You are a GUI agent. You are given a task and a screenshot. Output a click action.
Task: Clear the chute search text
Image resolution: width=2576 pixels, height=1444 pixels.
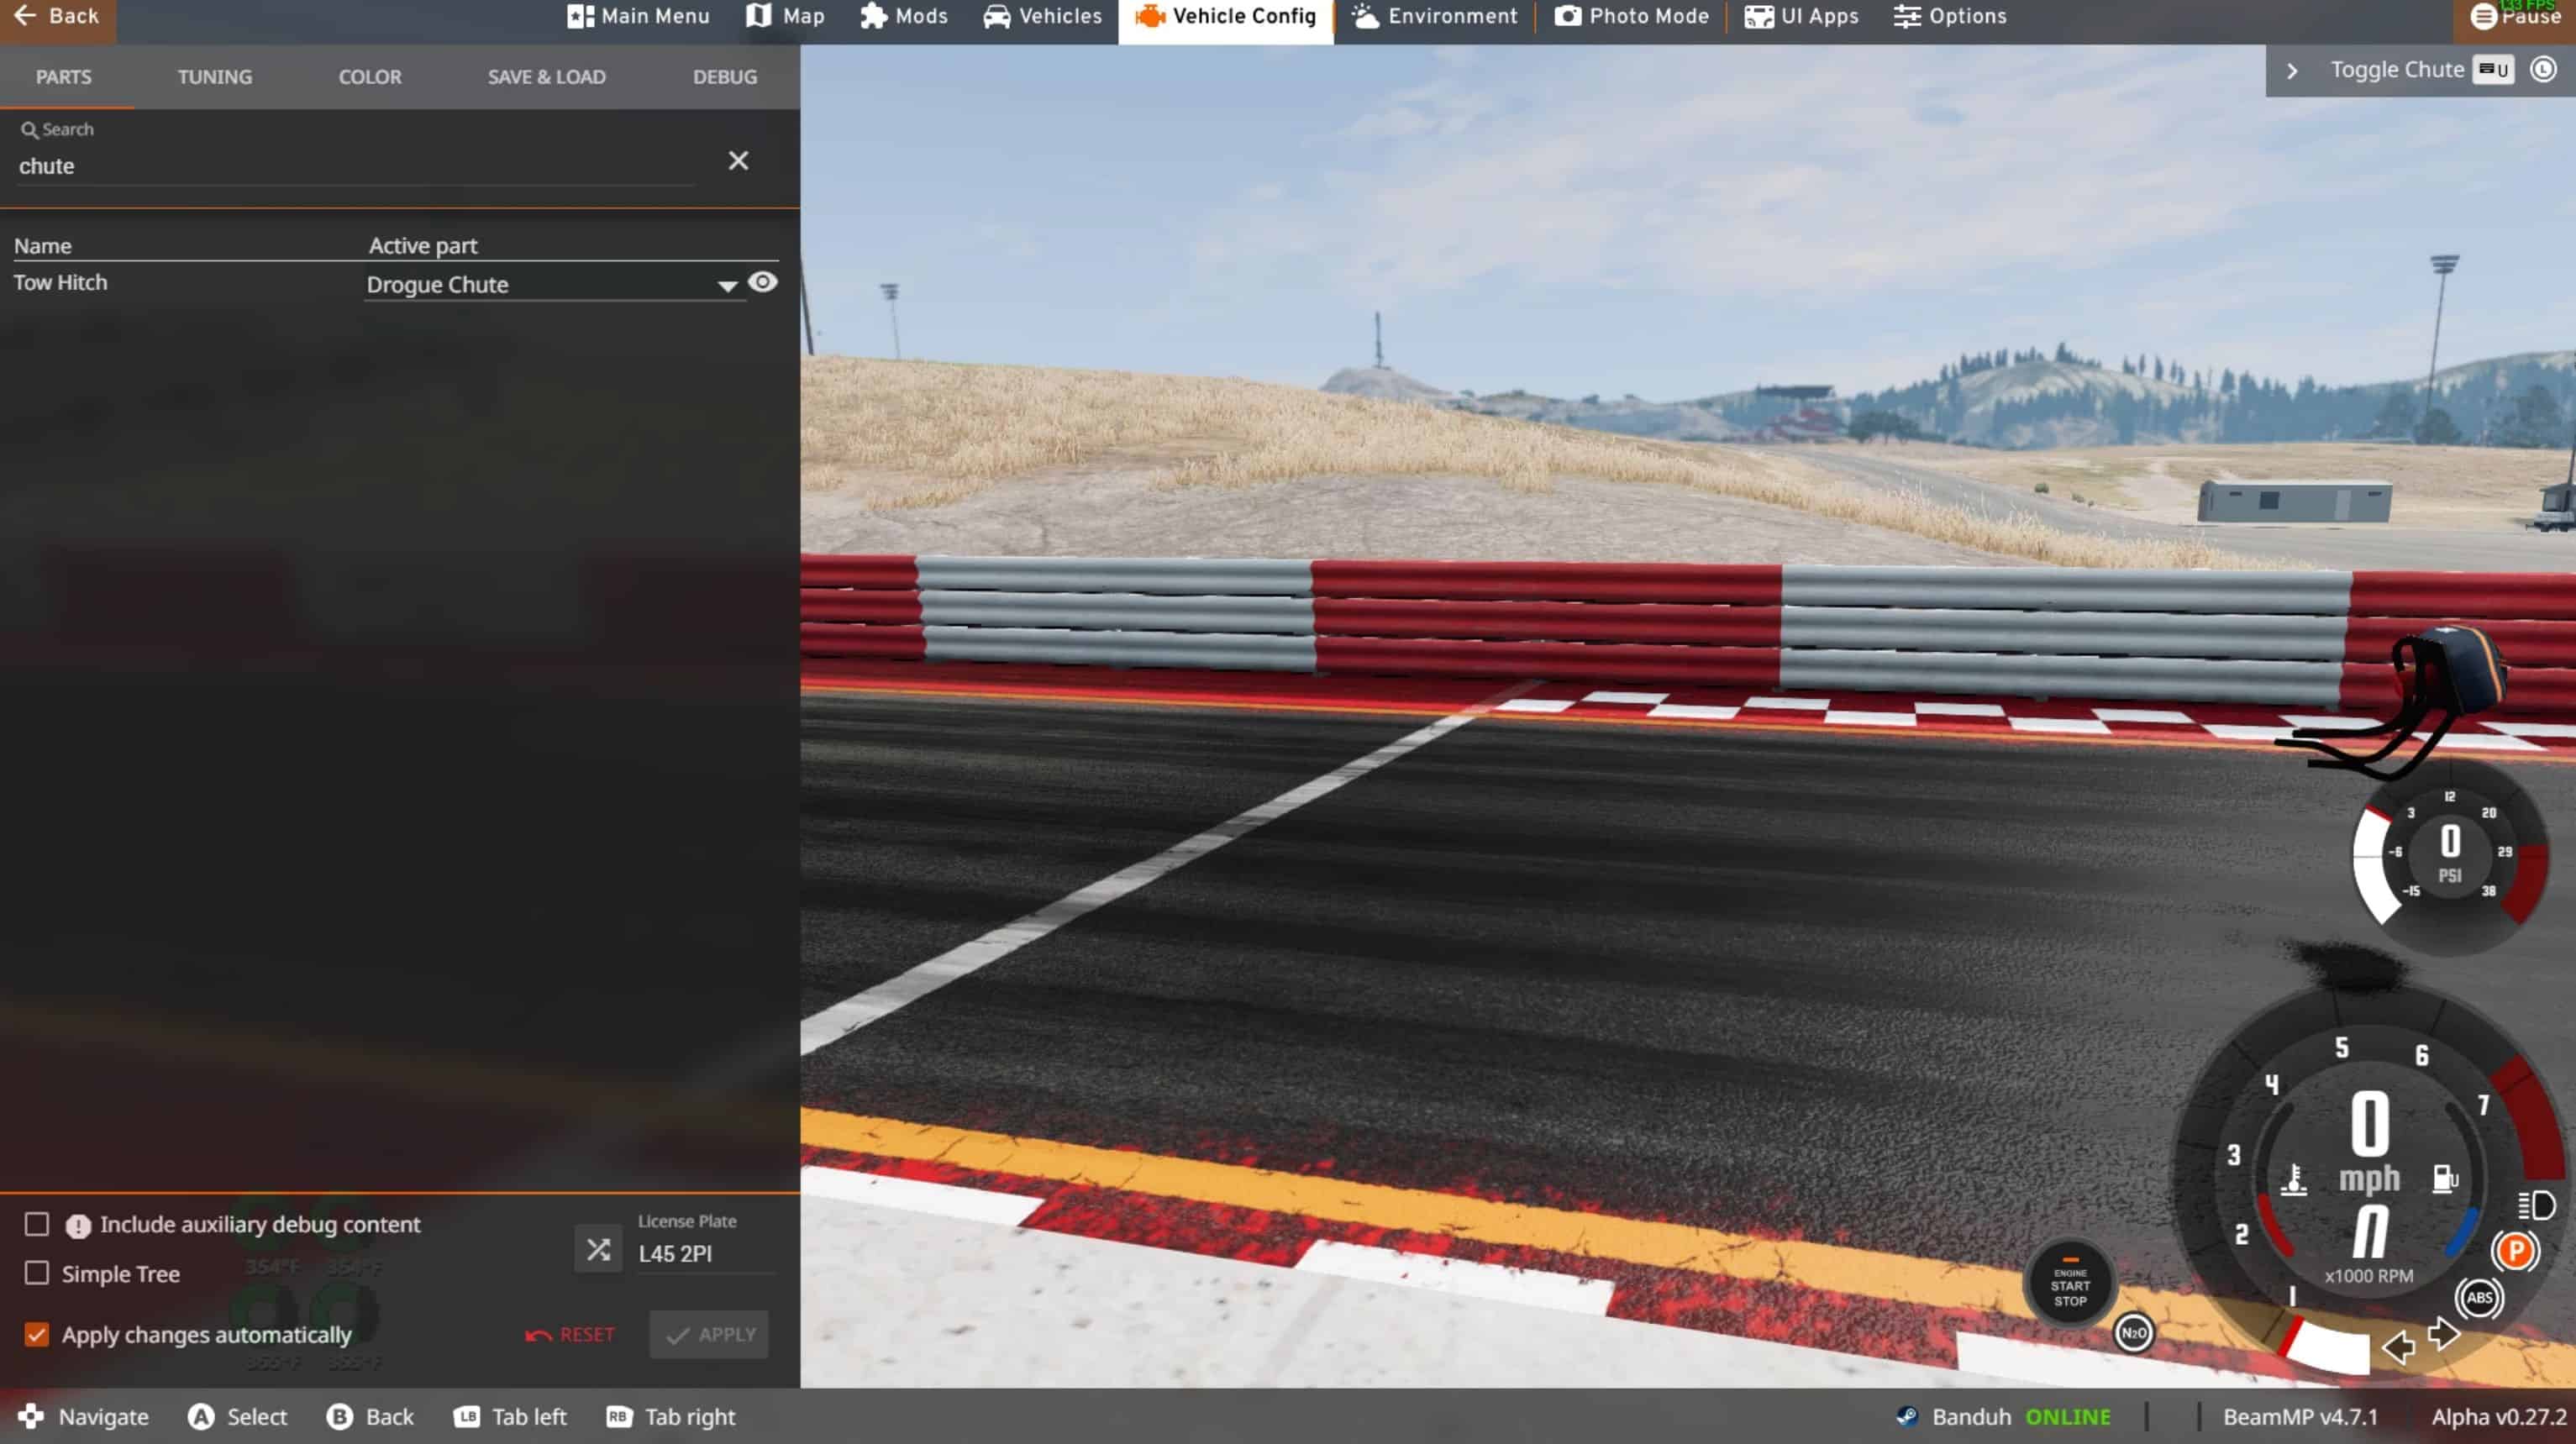[738, 161]
